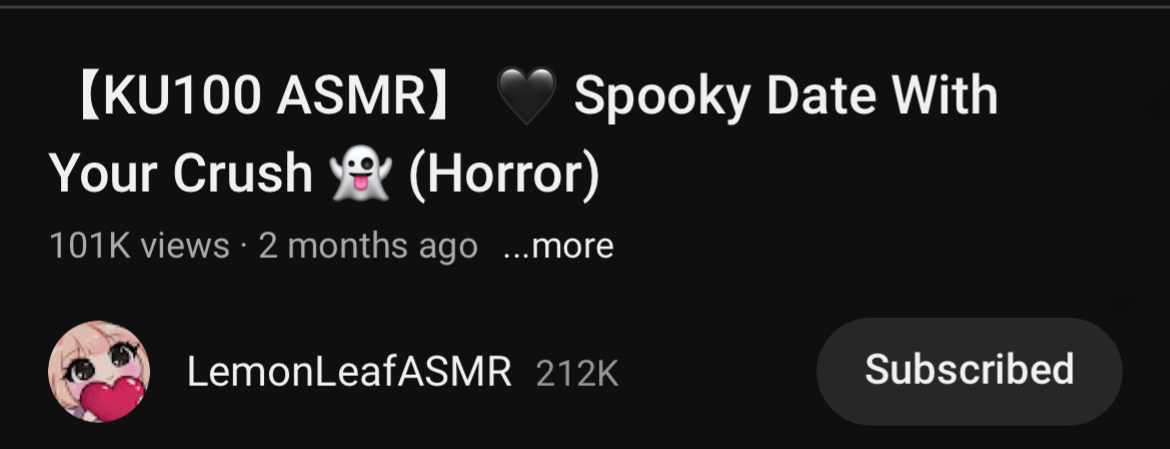Open the LemonLeafASMR channel name link
Image resolution: width=1170 pixels, height=449 pixels.
pyautogui.click(x=349, y=371)
